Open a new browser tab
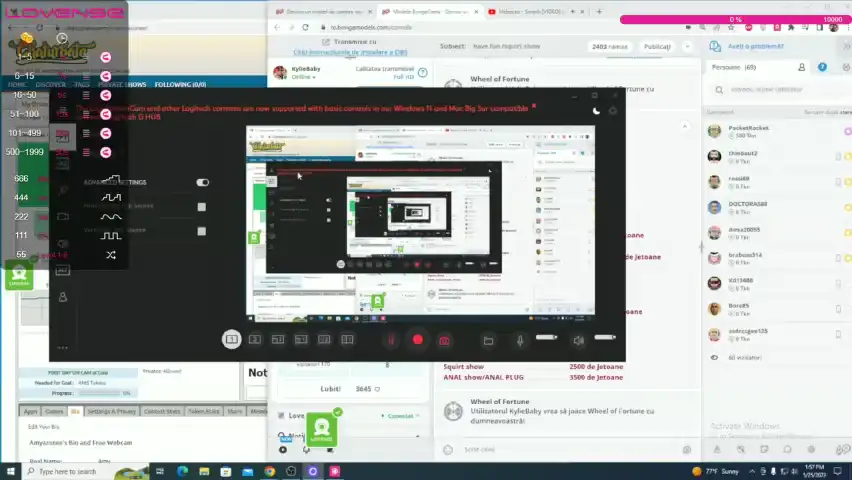This screenshot has width=852, height=480. (599, 11)
